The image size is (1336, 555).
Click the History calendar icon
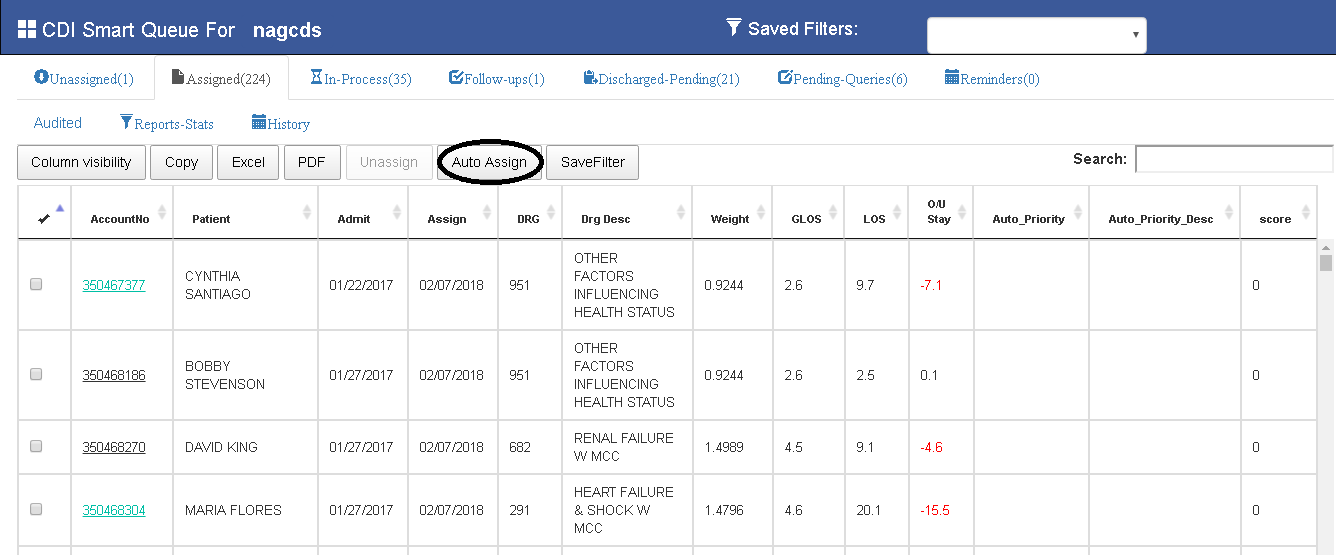(x=259, y=122)
